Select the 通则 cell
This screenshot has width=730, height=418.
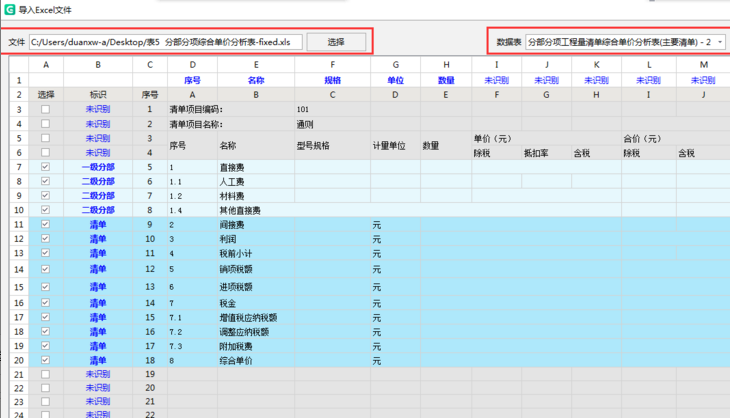coord(332,124)
